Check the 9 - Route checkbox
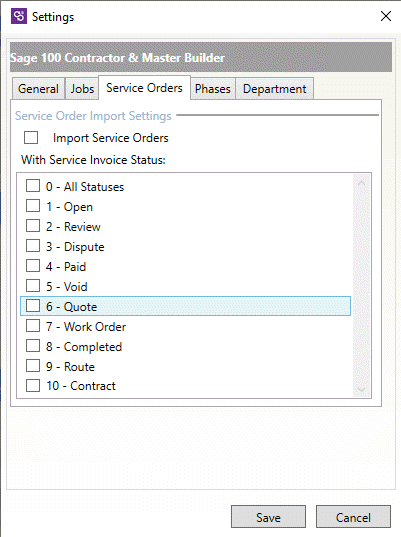 point(33,366)
